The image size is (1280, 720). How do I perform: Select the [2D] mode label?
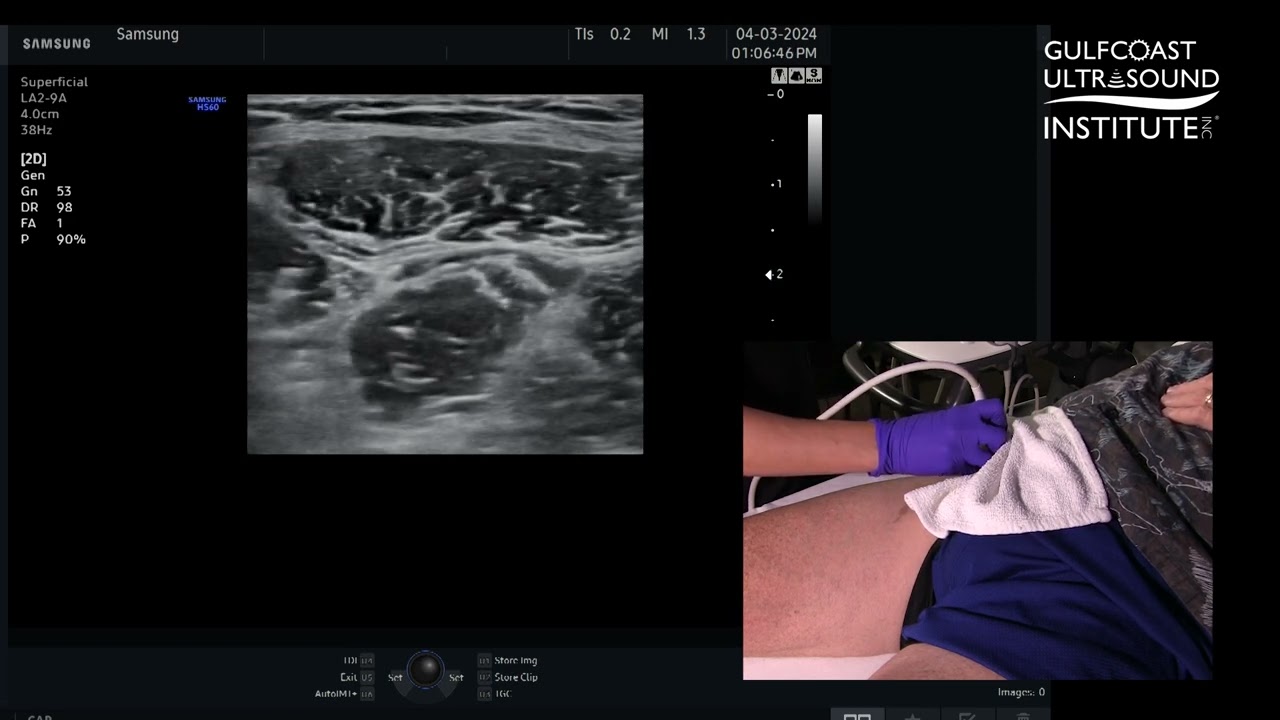tap(33, 159)
